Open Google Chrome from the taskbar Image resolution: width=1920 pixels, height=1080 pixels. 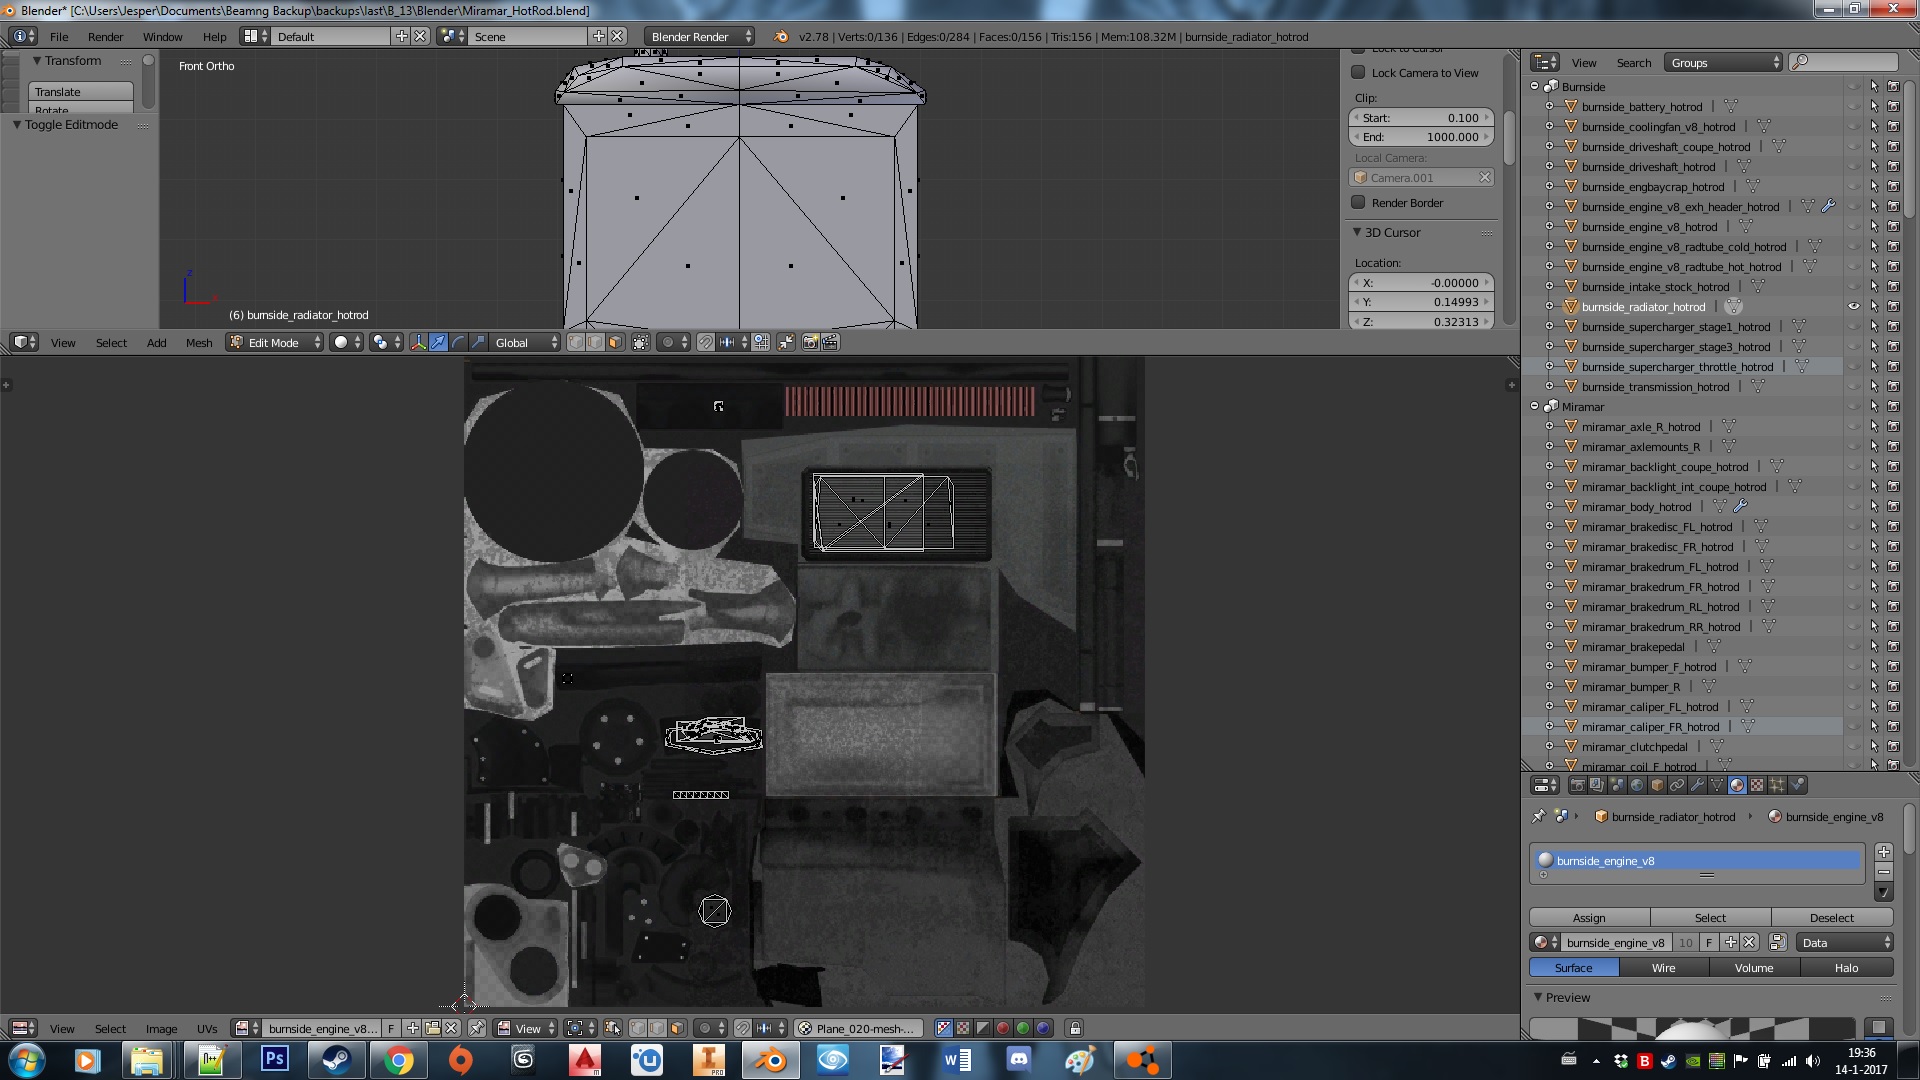pos(398,1060)
